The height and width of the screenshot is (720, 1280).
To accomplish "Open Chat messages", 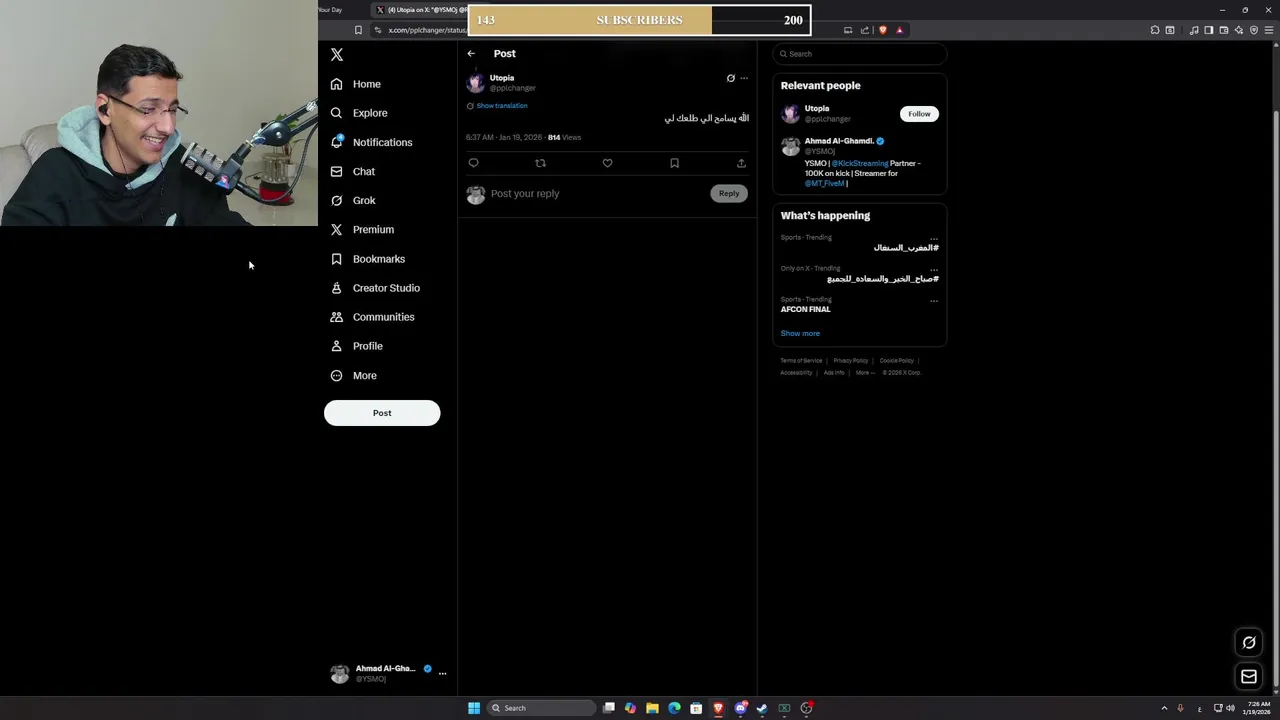I will [352, 171].
